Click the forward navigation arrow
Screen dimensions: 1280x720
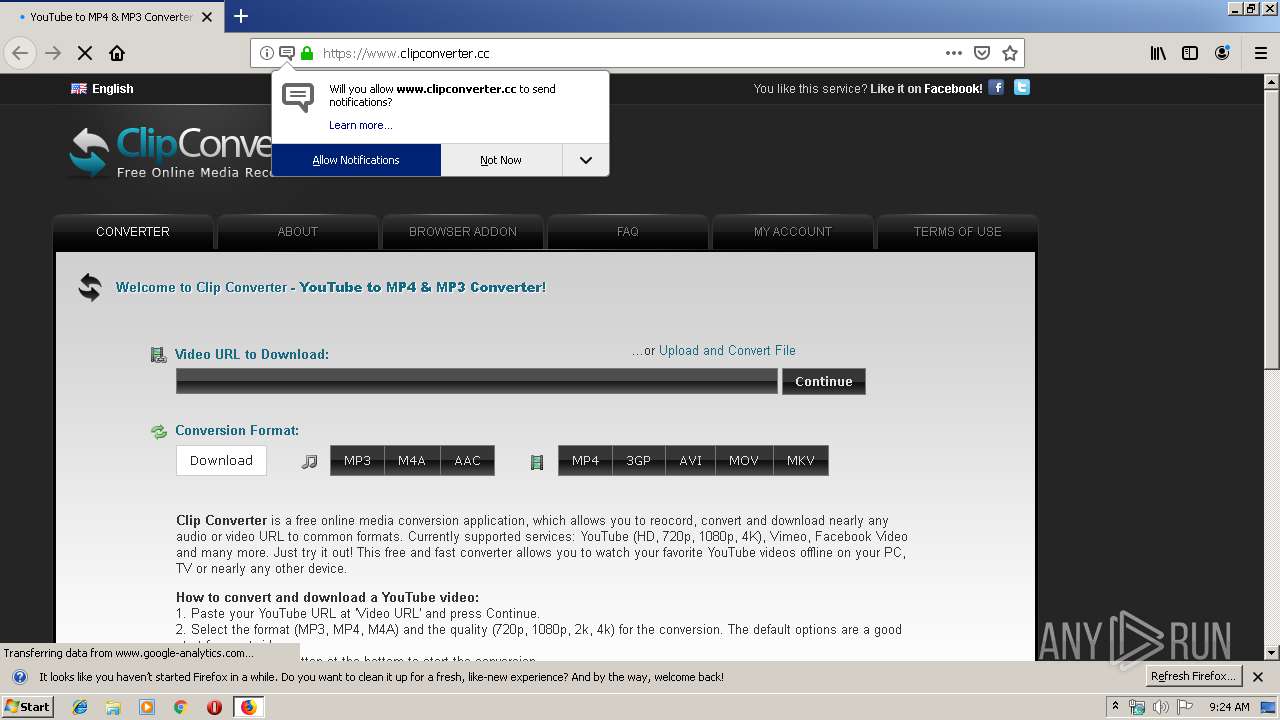coord(53,53)
